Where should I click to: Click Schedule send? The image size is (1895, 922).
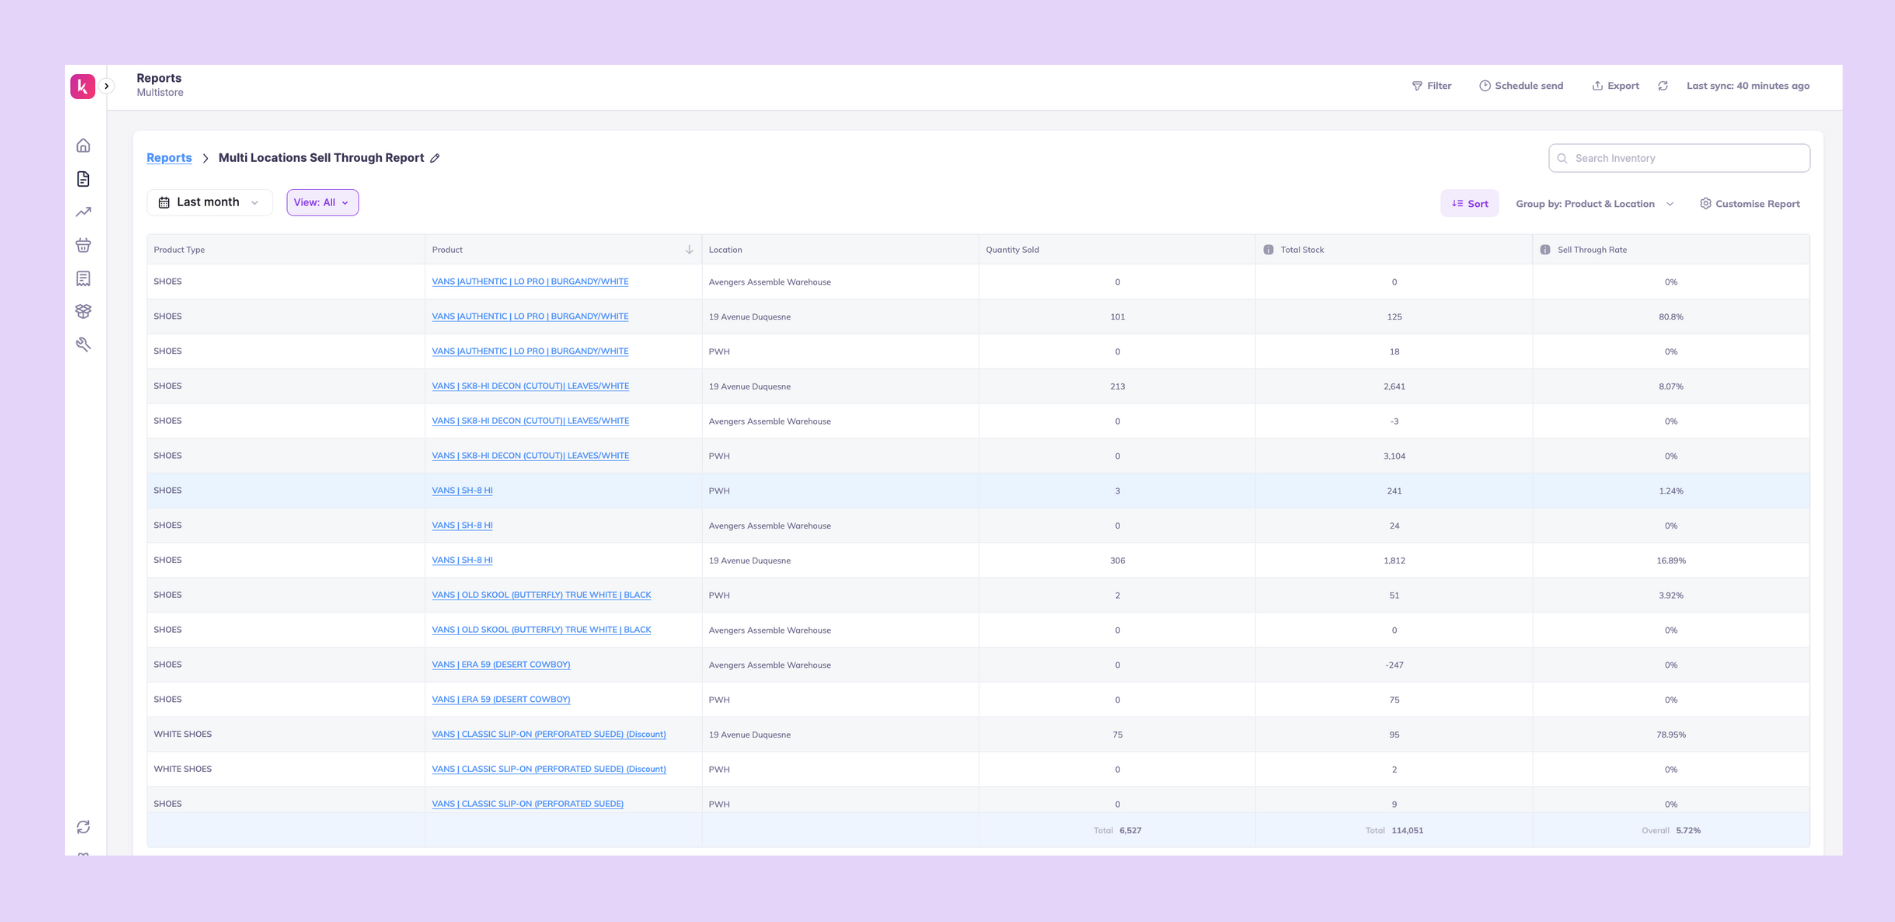click(1521, 86)
